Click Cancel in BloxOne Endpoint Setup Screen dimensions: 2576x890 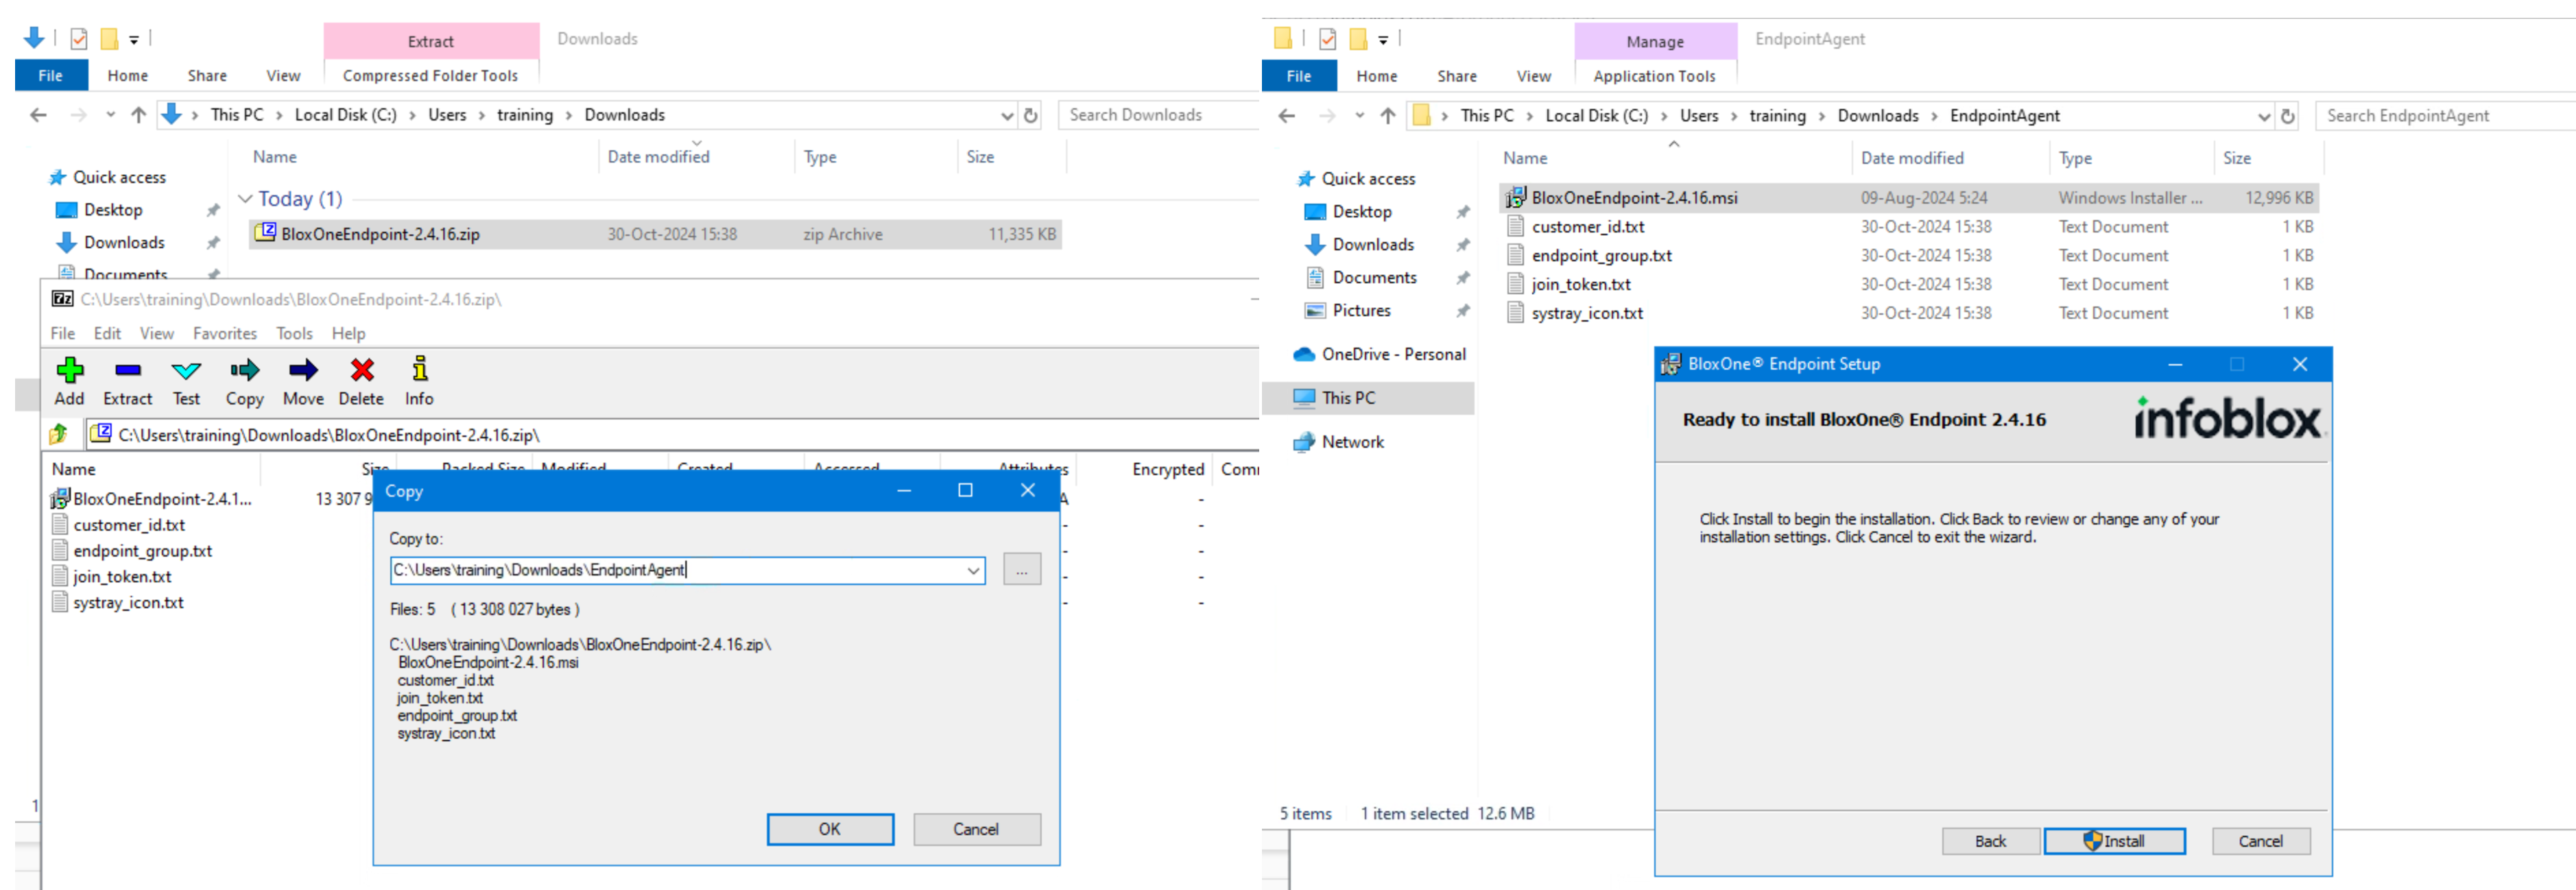(x=2260, y=841)
